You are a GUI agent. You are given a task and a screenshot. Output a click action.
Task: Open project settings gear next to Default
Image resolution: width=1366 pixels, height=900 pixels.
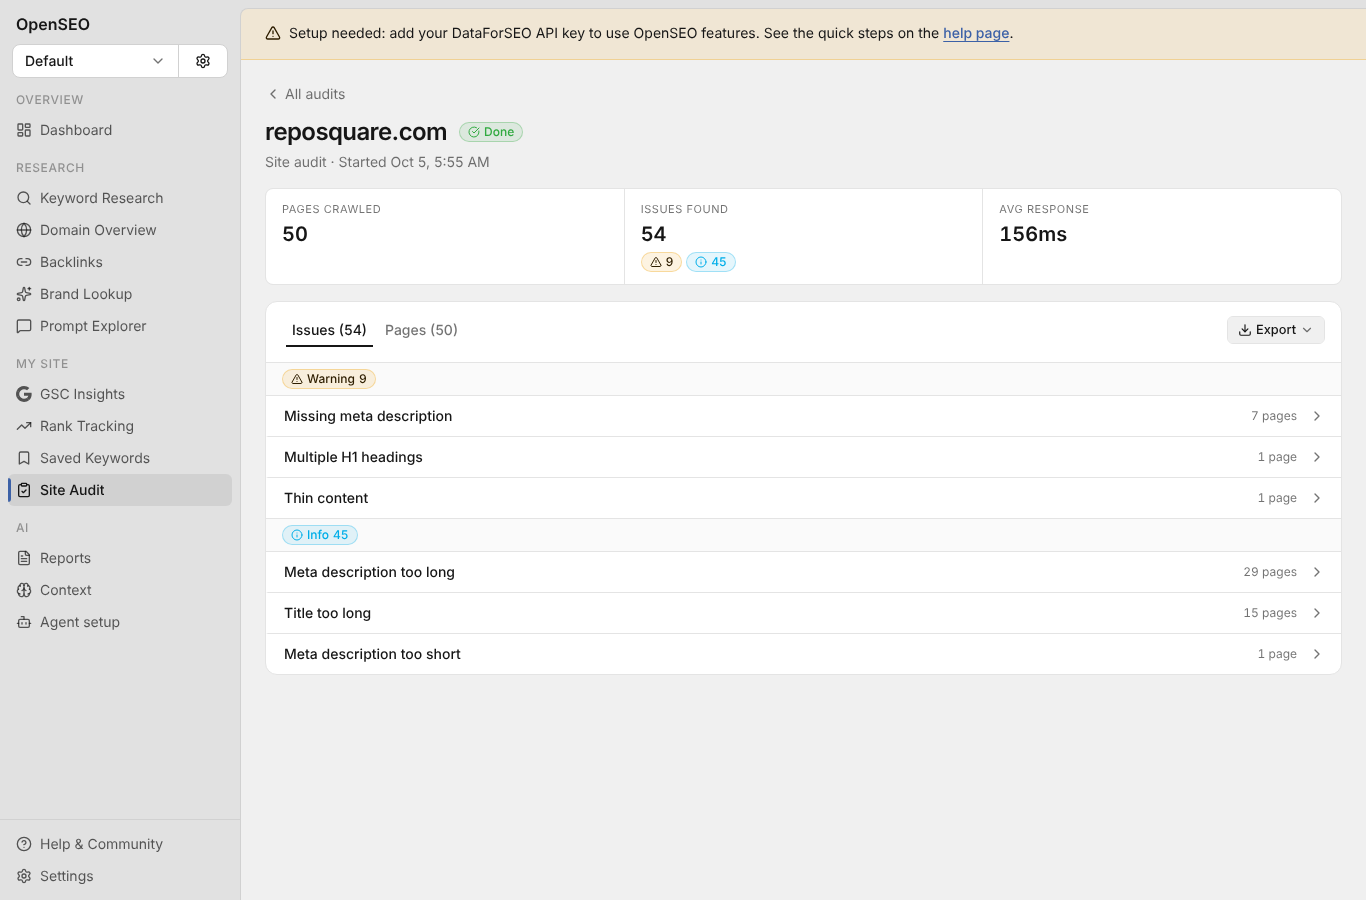(203, 61)
